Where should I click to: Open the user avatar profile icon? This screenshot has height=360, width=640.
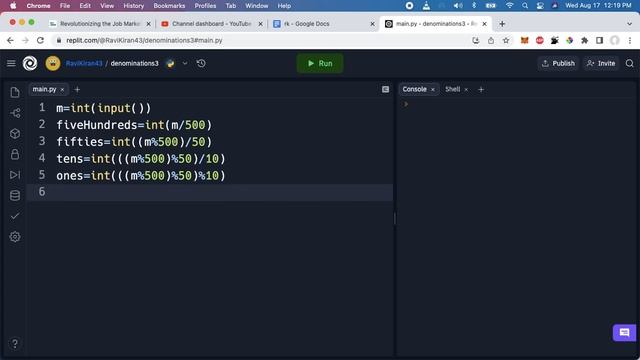[x=53, y=63]
